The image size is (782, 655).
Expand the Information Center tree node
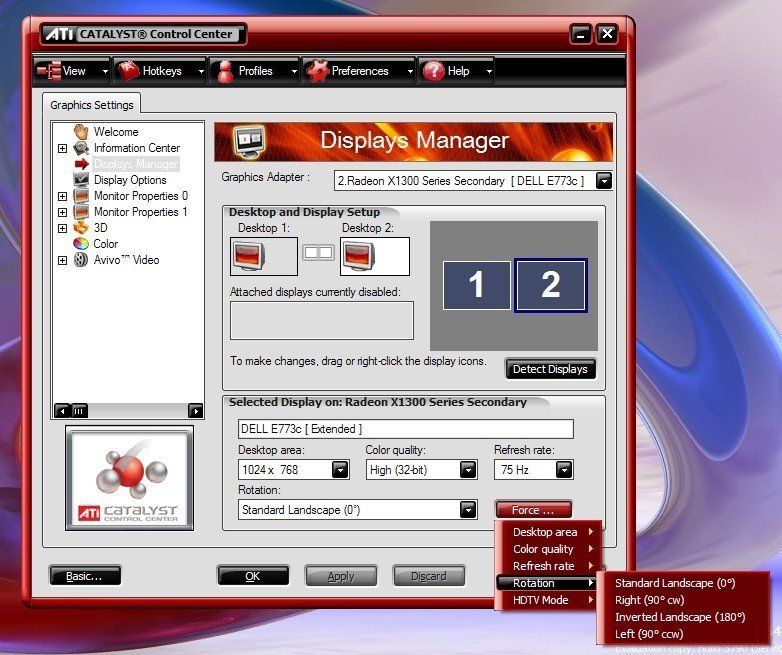[62, 148]
